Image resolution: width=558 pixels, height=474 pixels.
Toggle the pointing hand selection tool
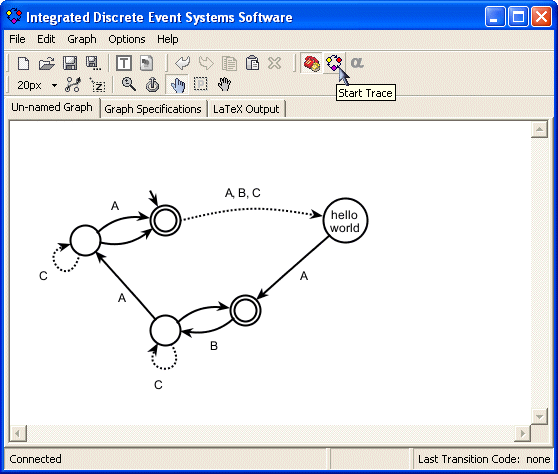tap(177, 85)
